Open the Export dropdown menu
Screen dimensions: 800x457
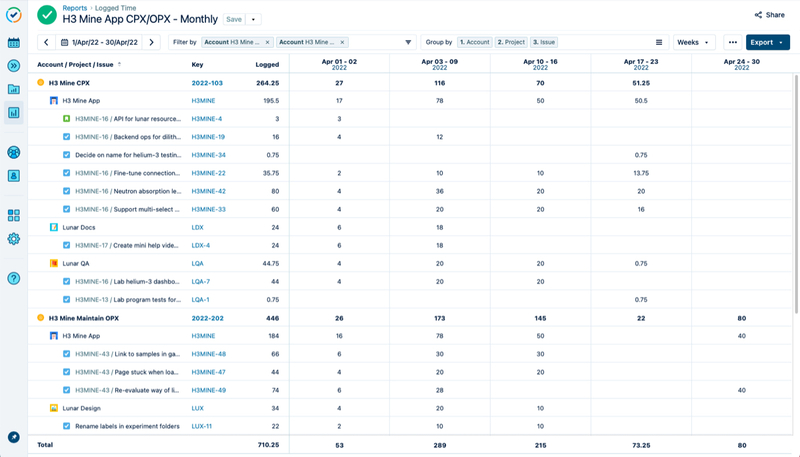[x=767, y=43]
